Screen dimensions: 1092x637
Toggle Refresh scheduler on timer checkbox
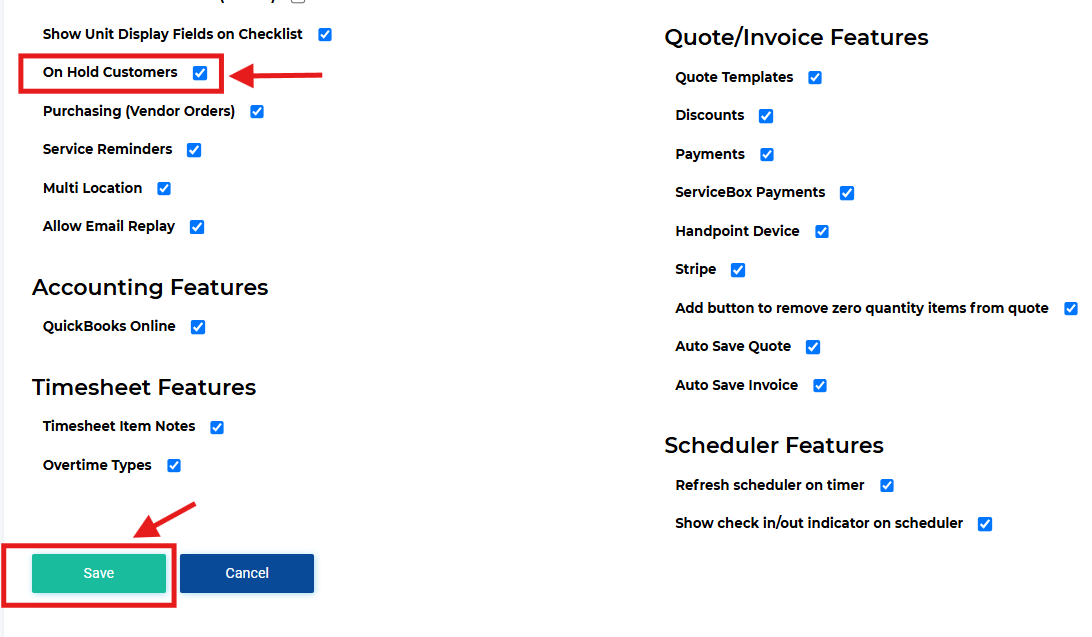point(887,485)
